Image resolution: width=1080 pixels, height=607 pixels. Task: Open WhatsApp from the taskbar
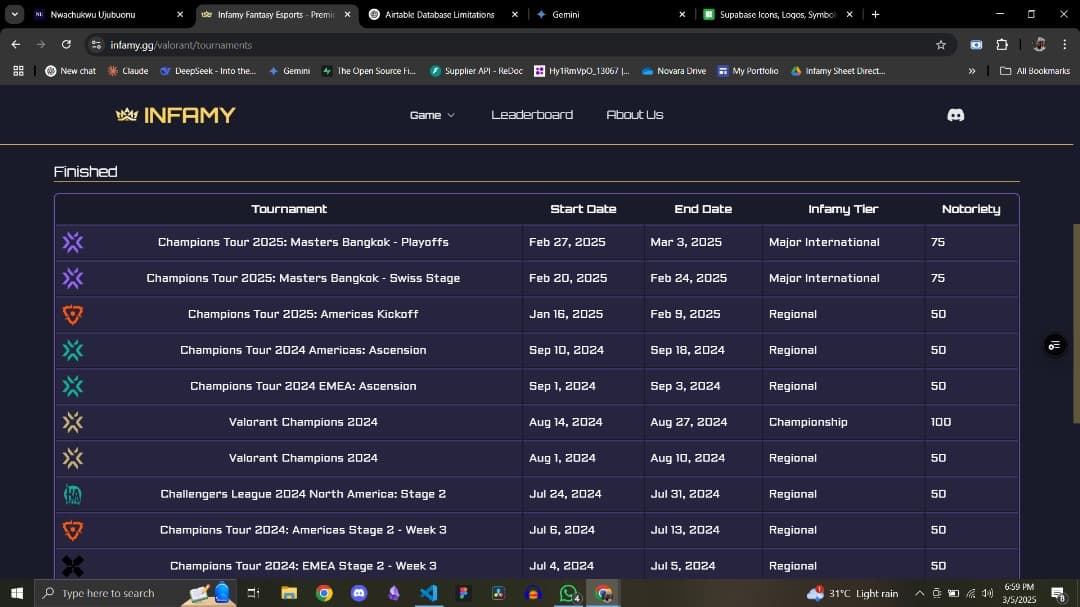[x=569, y=593]
